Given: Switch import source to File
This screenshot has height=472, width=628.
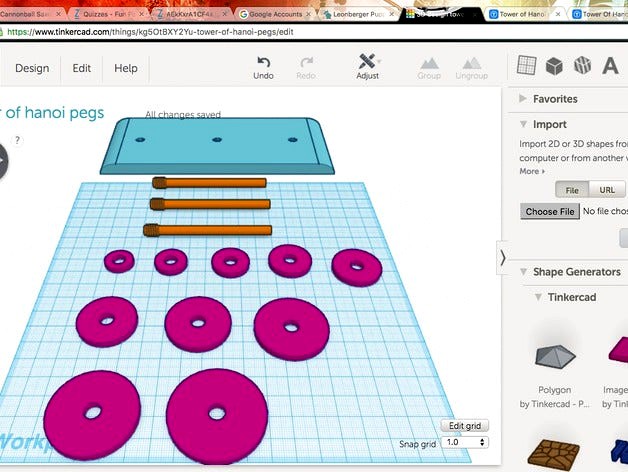Looking at the screenshot, I should [x=572, y=189].
